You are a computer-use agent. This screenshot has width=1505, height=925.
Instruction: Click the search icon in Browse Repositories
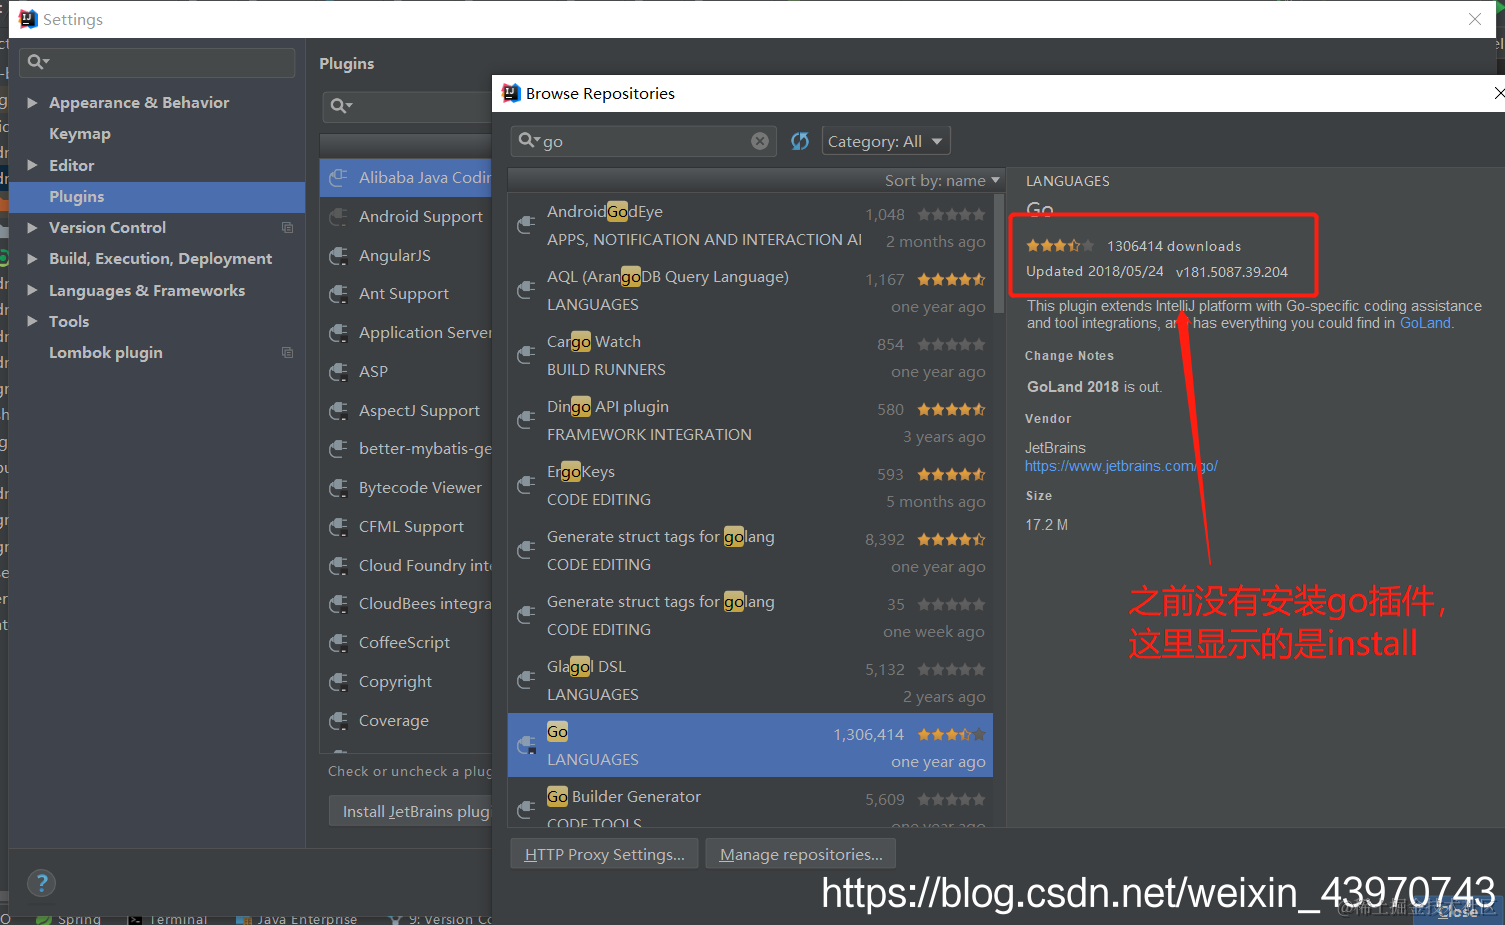pos(528,141)
